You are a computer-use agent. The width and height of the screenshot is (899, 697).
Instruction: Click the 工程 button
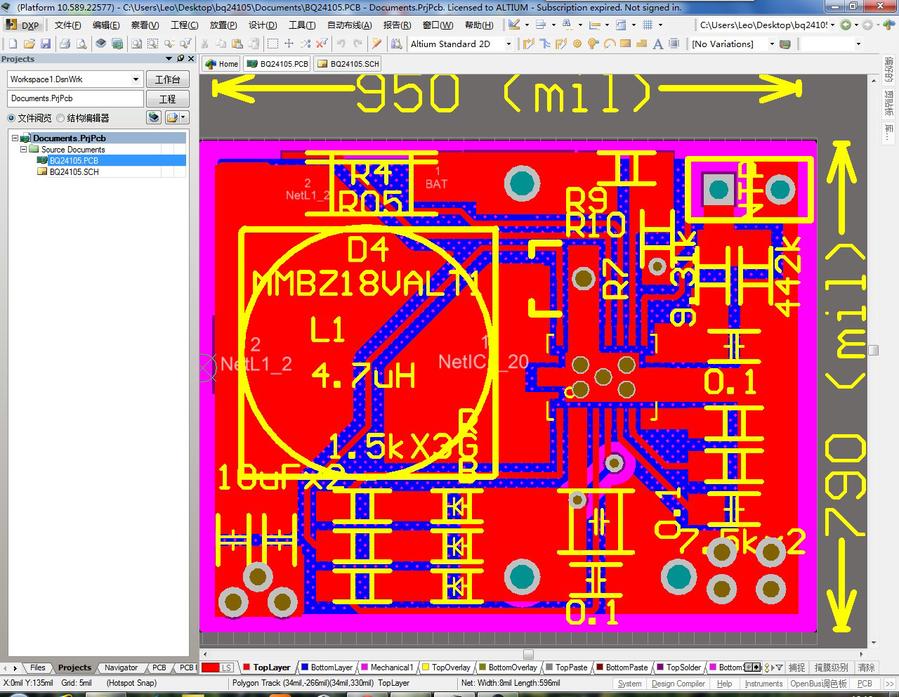167,99
